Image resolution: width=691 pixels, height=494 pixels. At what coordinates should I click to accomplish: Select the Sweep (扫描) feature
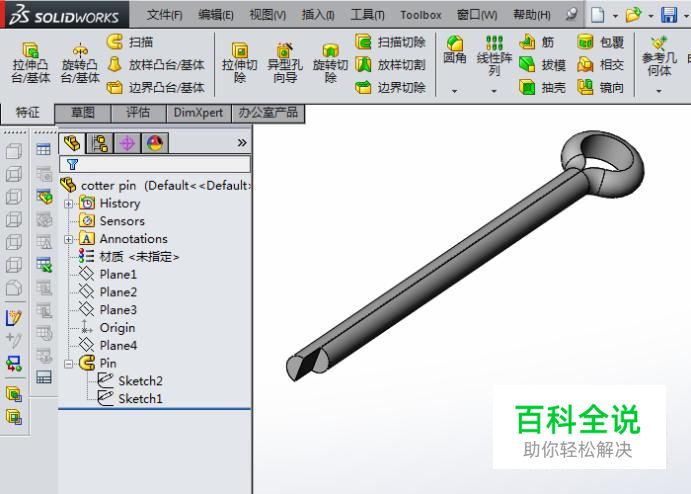(130, 42)
